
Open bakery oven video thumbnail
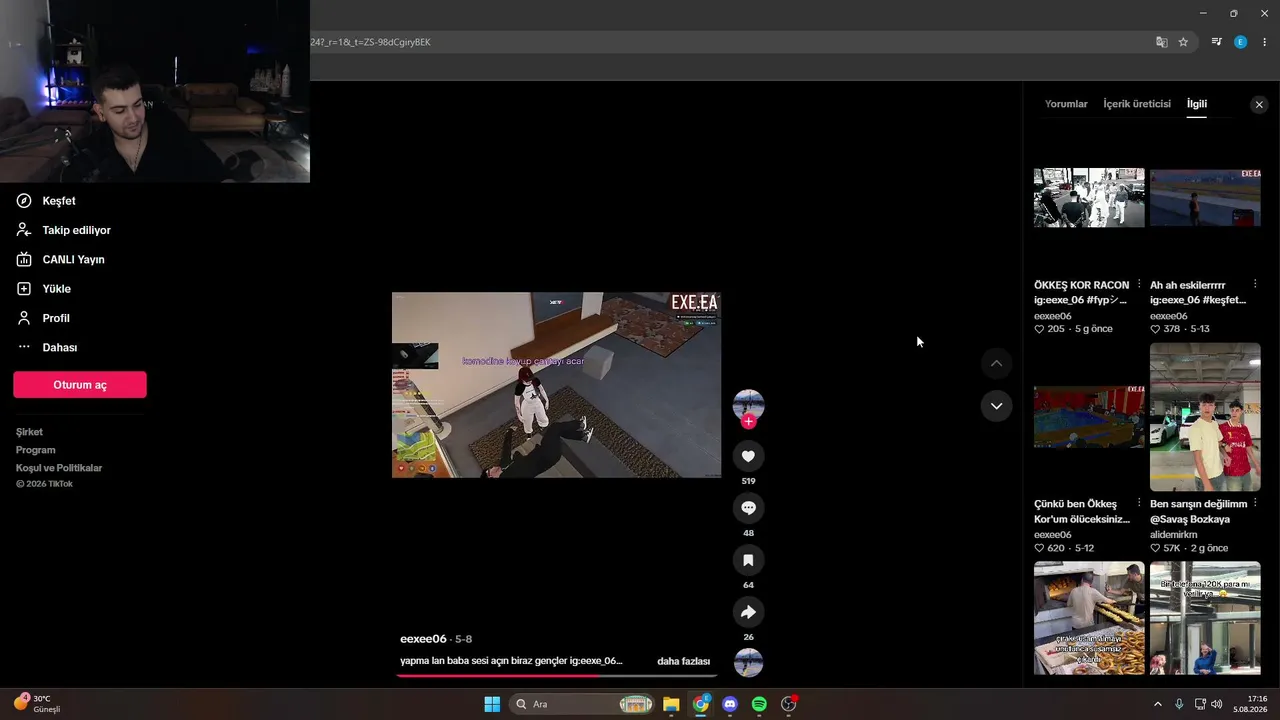pyautogui.click(x=1089, y=618)
